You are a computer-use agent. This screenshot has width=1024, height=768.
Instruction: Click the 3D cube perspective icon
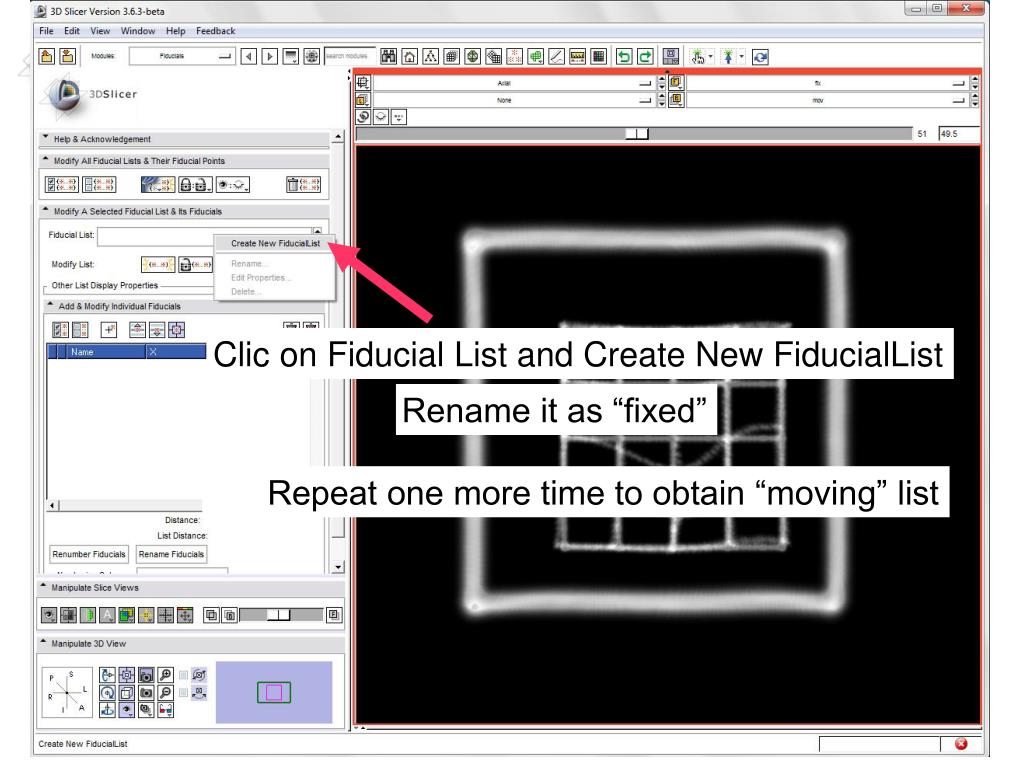(x=127, y=692)
